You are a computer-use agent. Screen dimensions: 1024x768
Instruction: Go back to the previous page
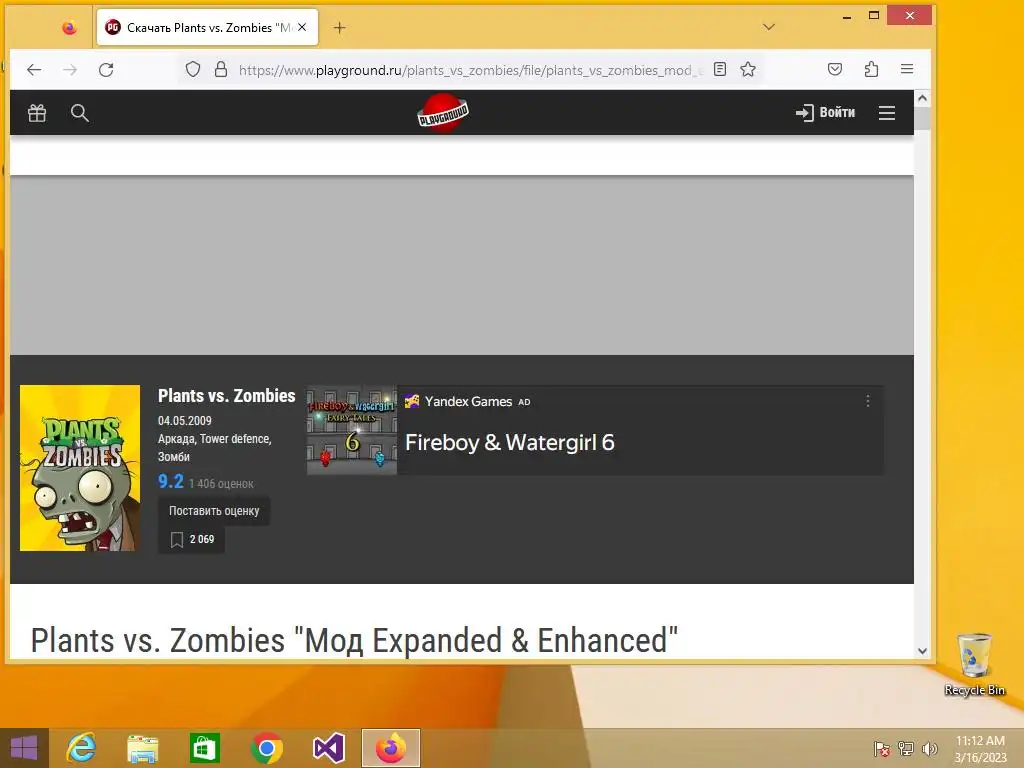pos(34,70)
